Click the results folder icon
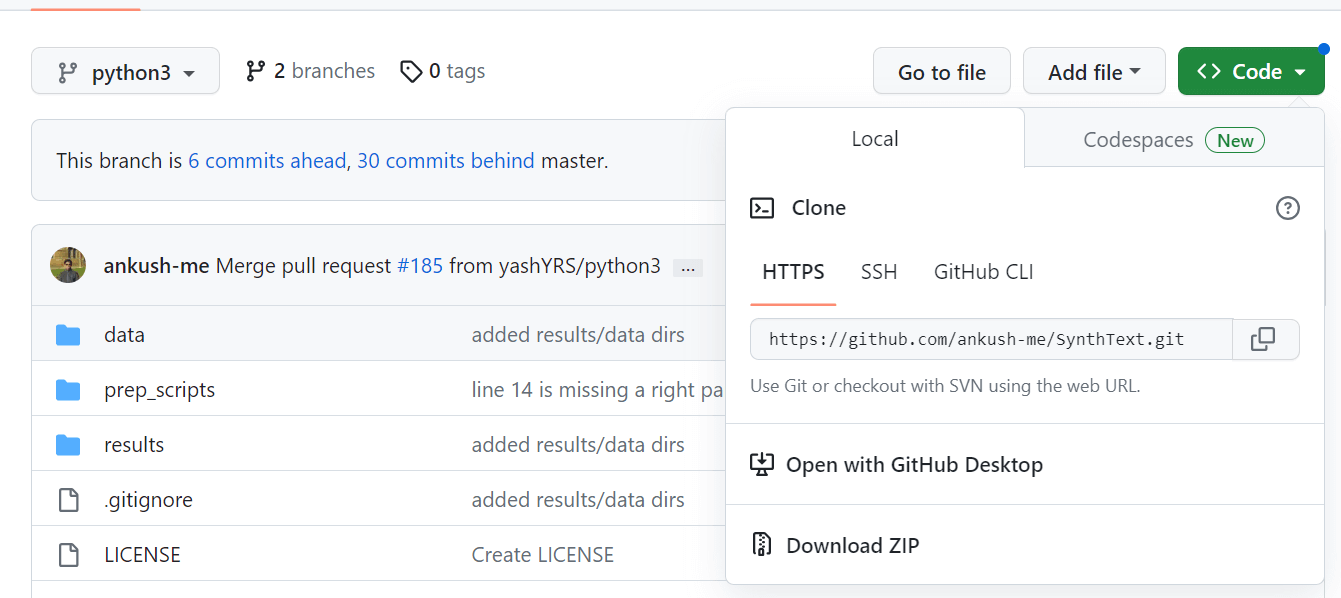The image size is (1341, 598). coord(68,445)
